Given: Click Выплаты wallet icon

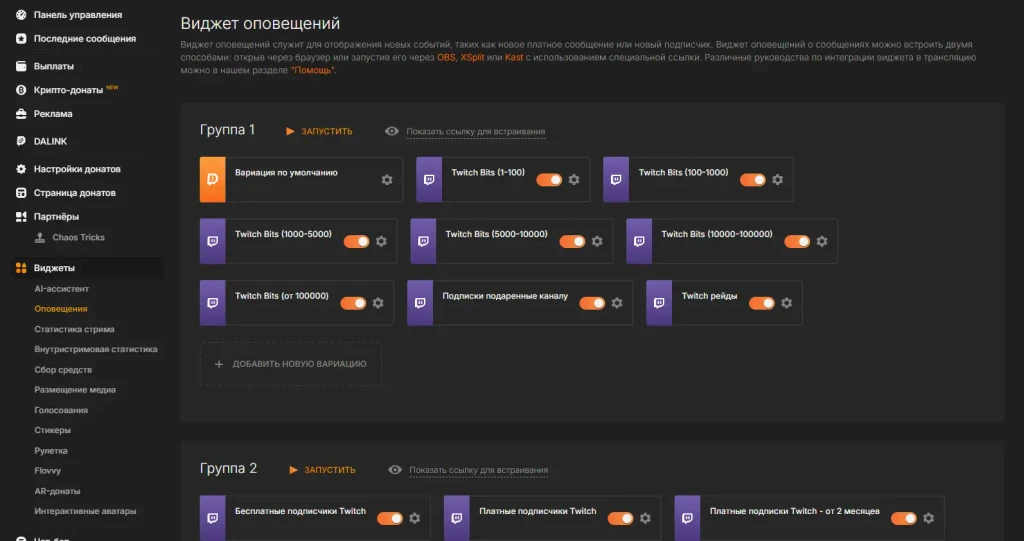Looking at the screenshot, I should (21, 66).
